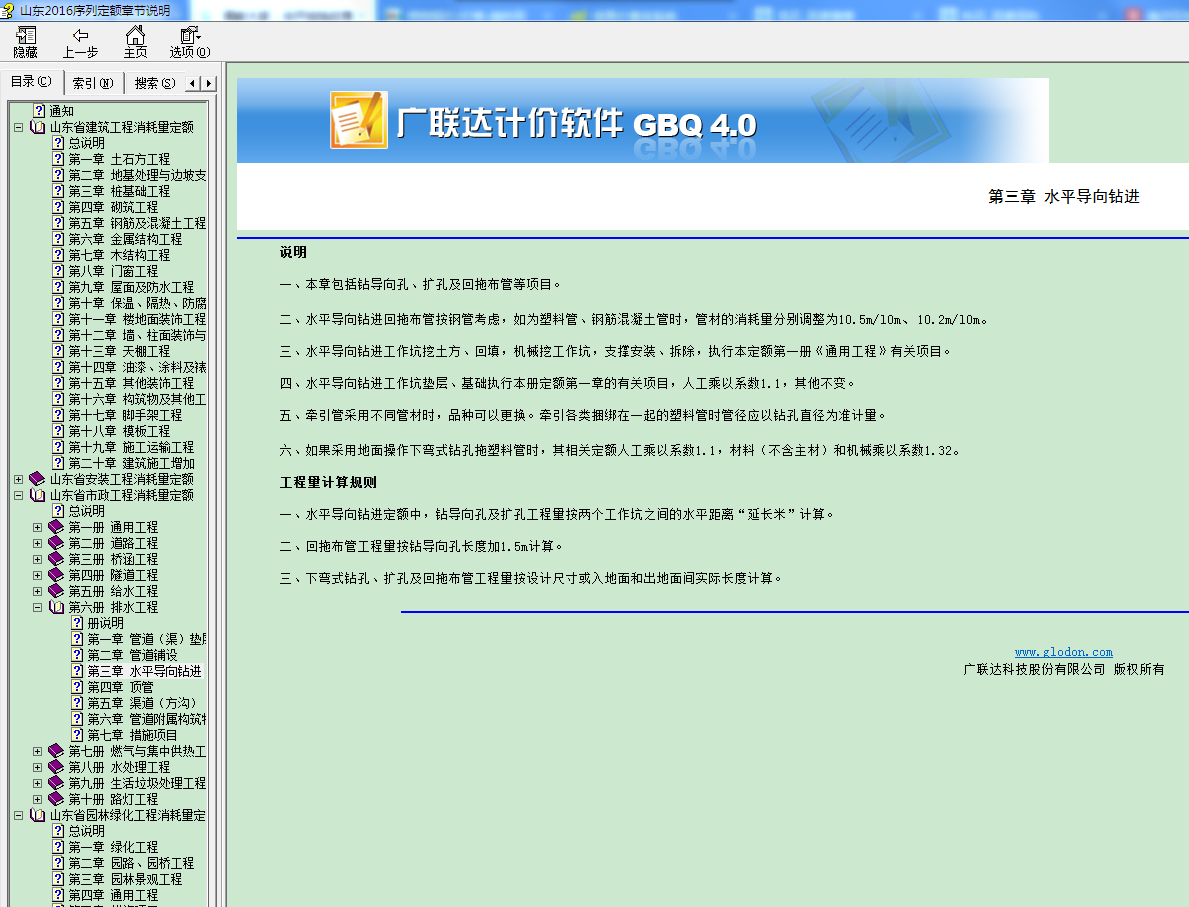Open 第五章 钢筋及混凝土工程 topic

137,223
